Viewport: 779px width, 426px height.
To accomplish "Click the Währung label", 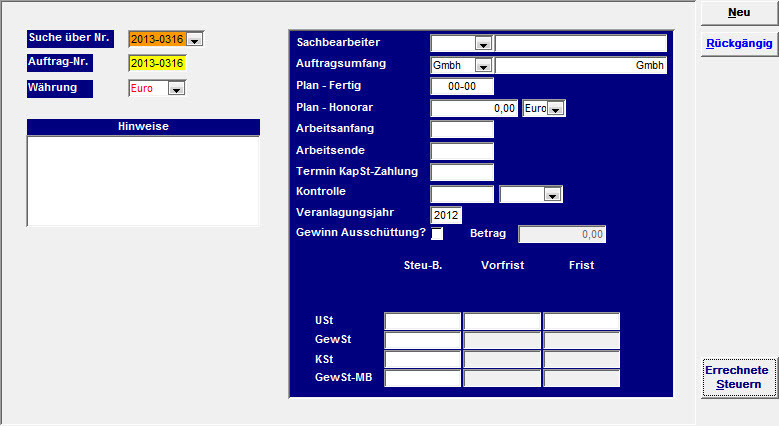I will (60, 88).
